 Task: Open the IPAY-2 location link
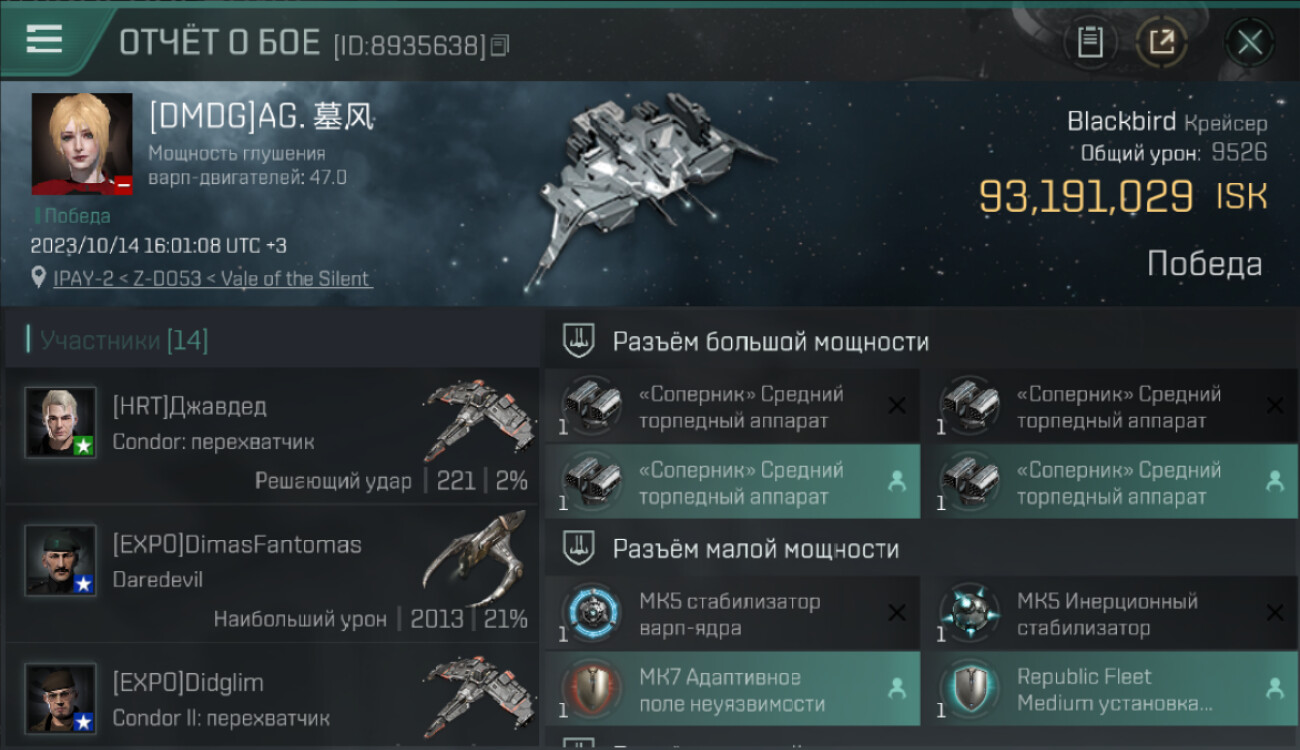(x=212, y=279)
